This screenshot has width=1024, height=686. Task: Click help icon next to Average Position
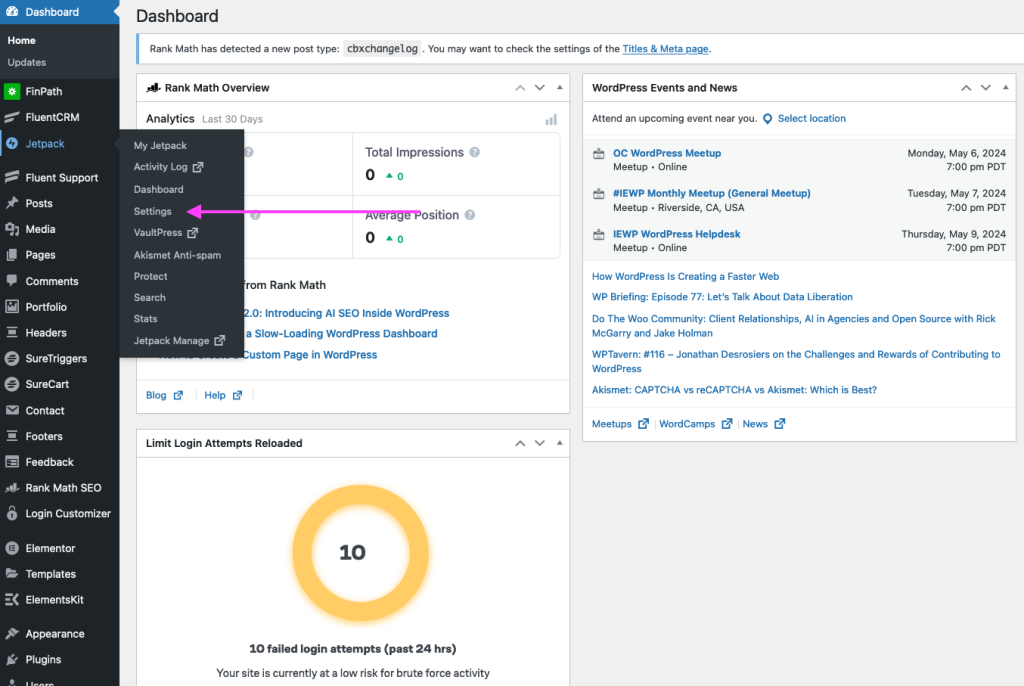(x=470, y=215)
